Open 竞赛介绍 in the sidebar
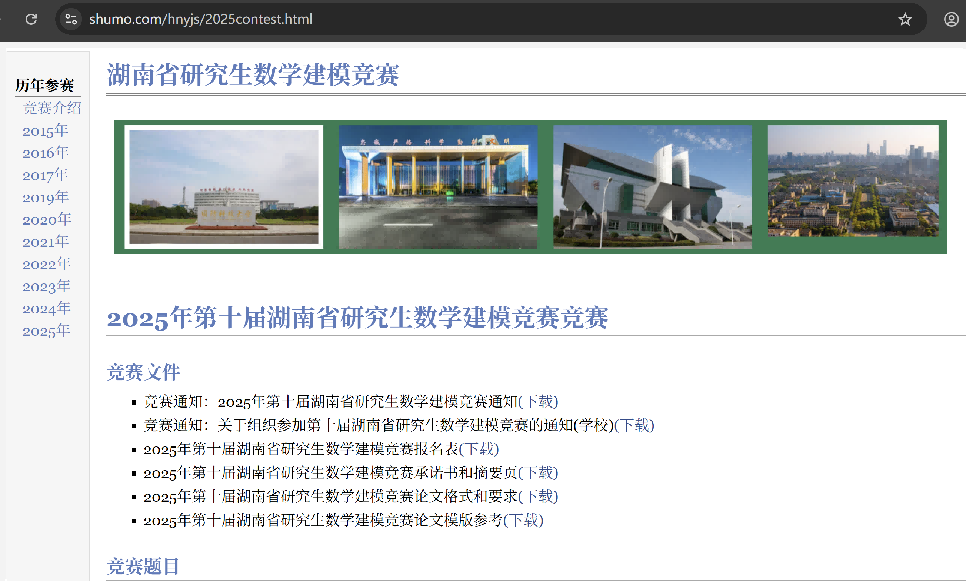966x581 pixels. (52, 108)
